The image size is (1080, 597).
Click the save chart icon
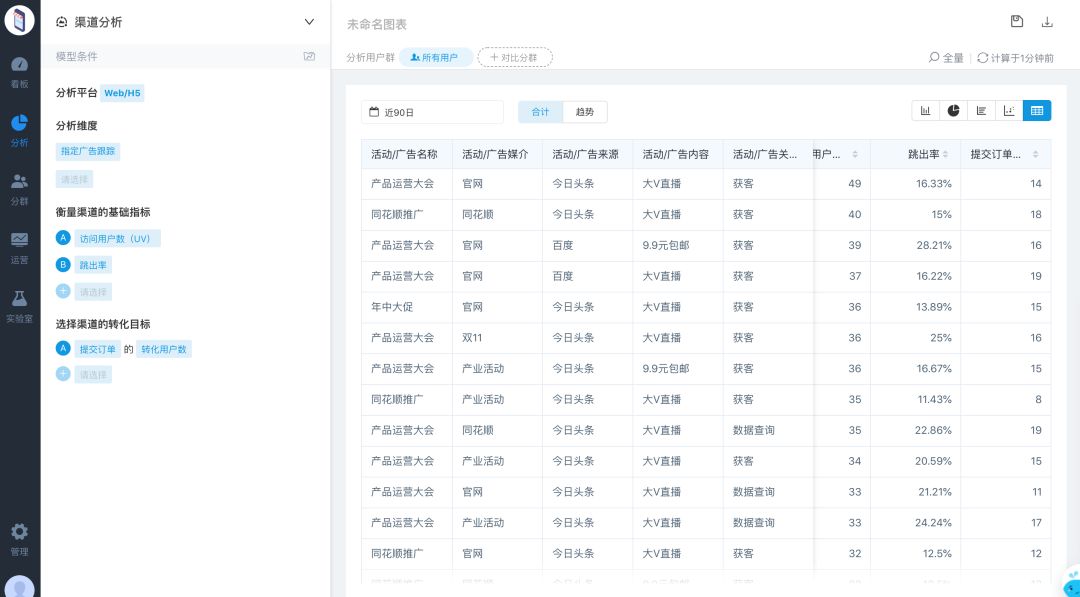[x=1017, y=22]
